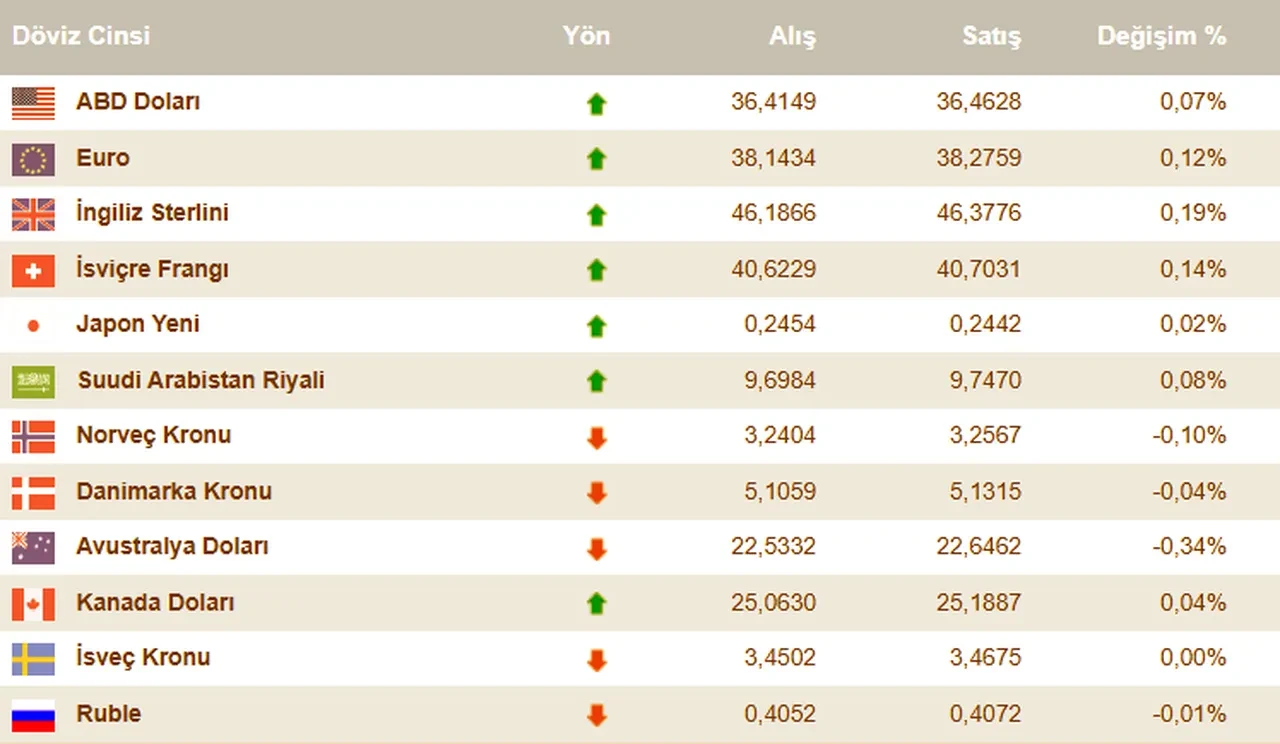Click the down arrow next to İsveç Kronu
Viewport: 1280px width, 744px height.
(597, 658)
